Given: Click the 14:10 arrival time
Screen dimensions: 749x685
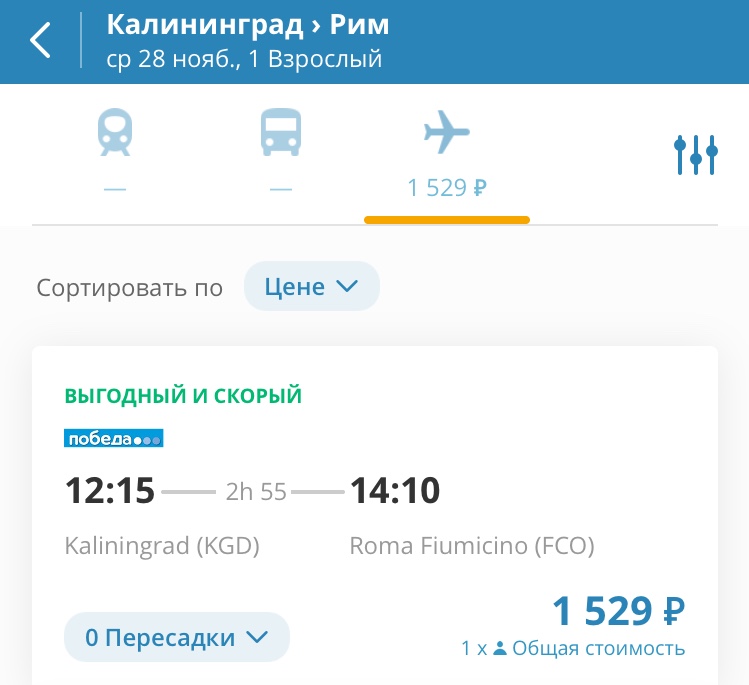Looking at the screenshot, I should (x=395, y=491).
